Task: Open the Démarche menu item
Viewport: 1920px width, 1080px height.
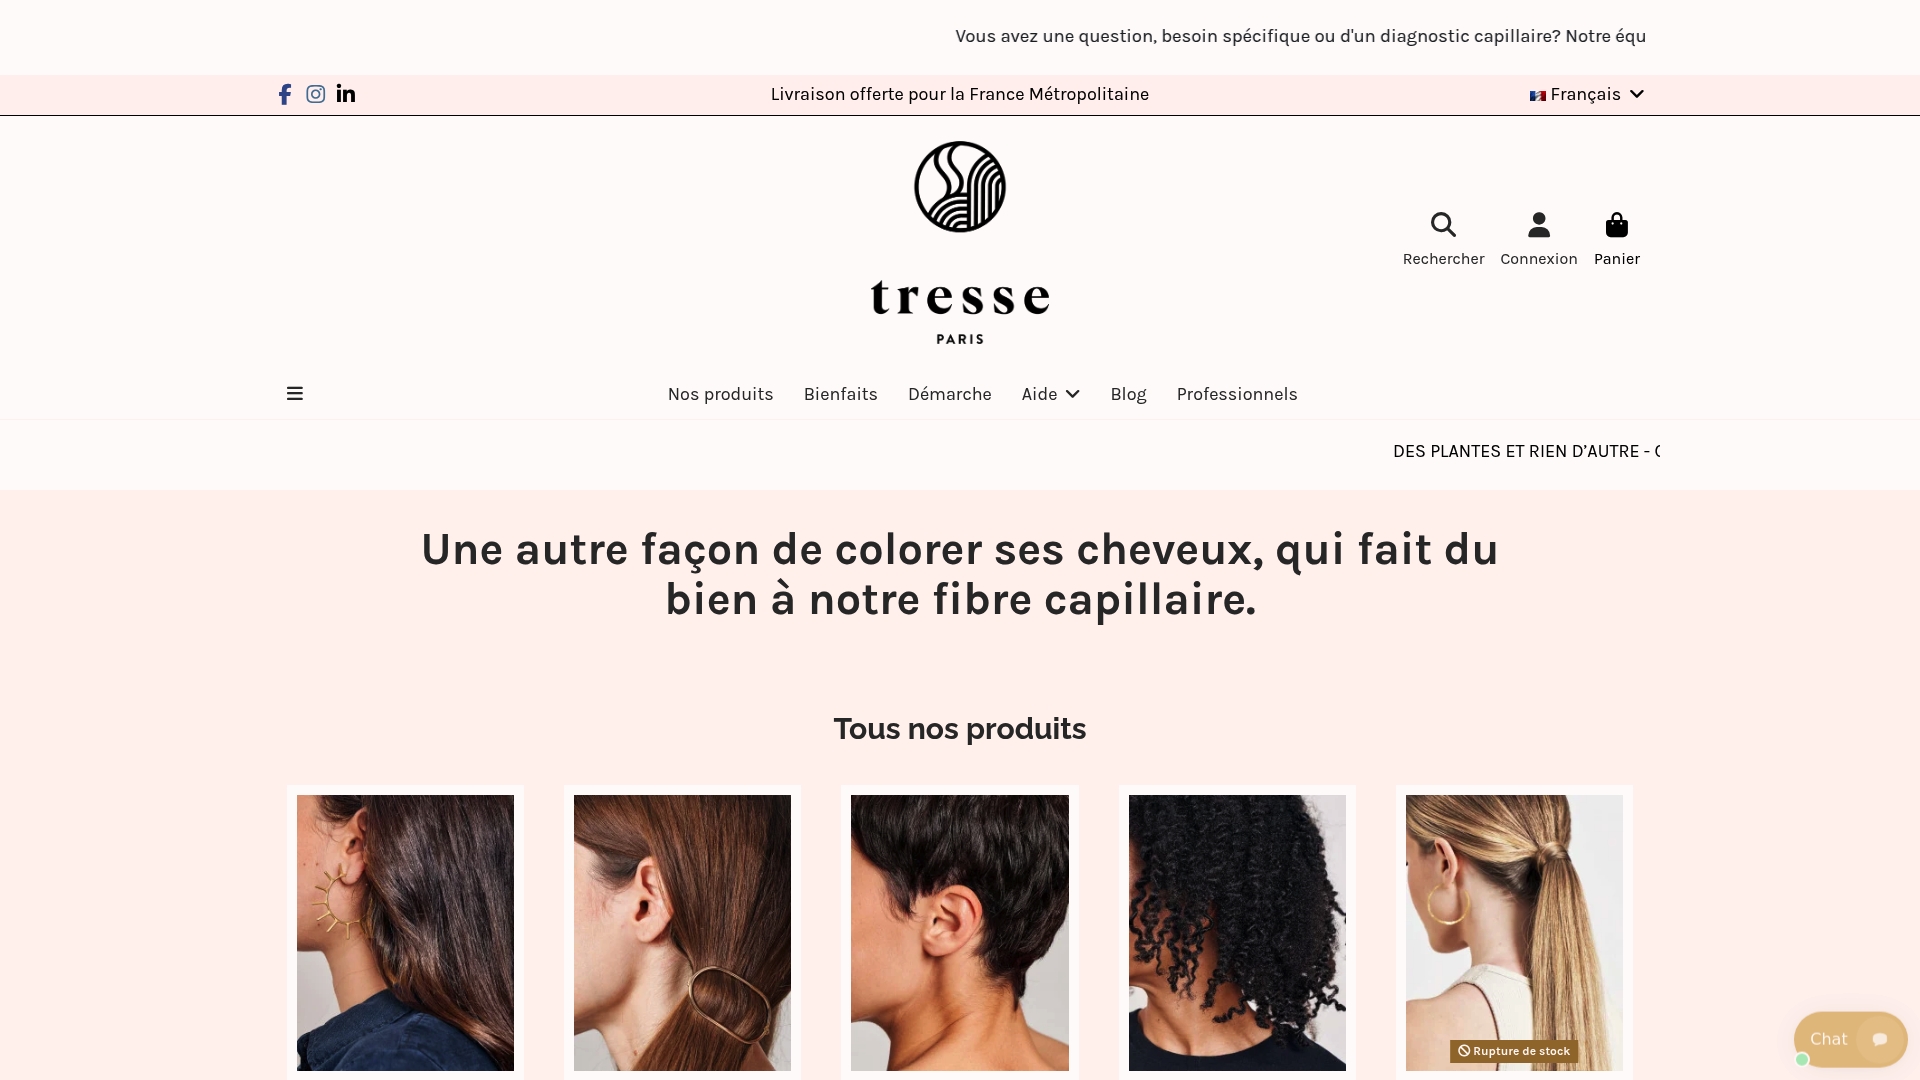Action: [950, 394]
